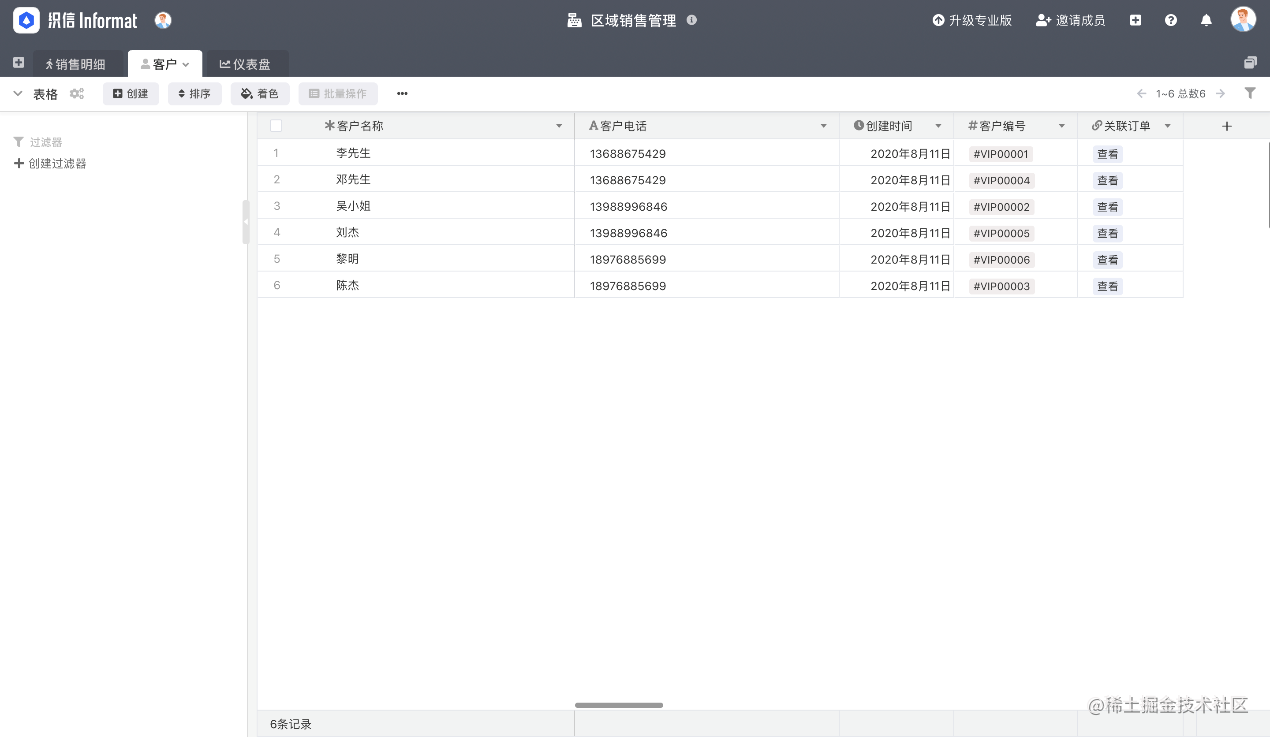This screenshot has height=737, width=1270.
Task: Open the help question mark icon
Action: (1171, 20)
